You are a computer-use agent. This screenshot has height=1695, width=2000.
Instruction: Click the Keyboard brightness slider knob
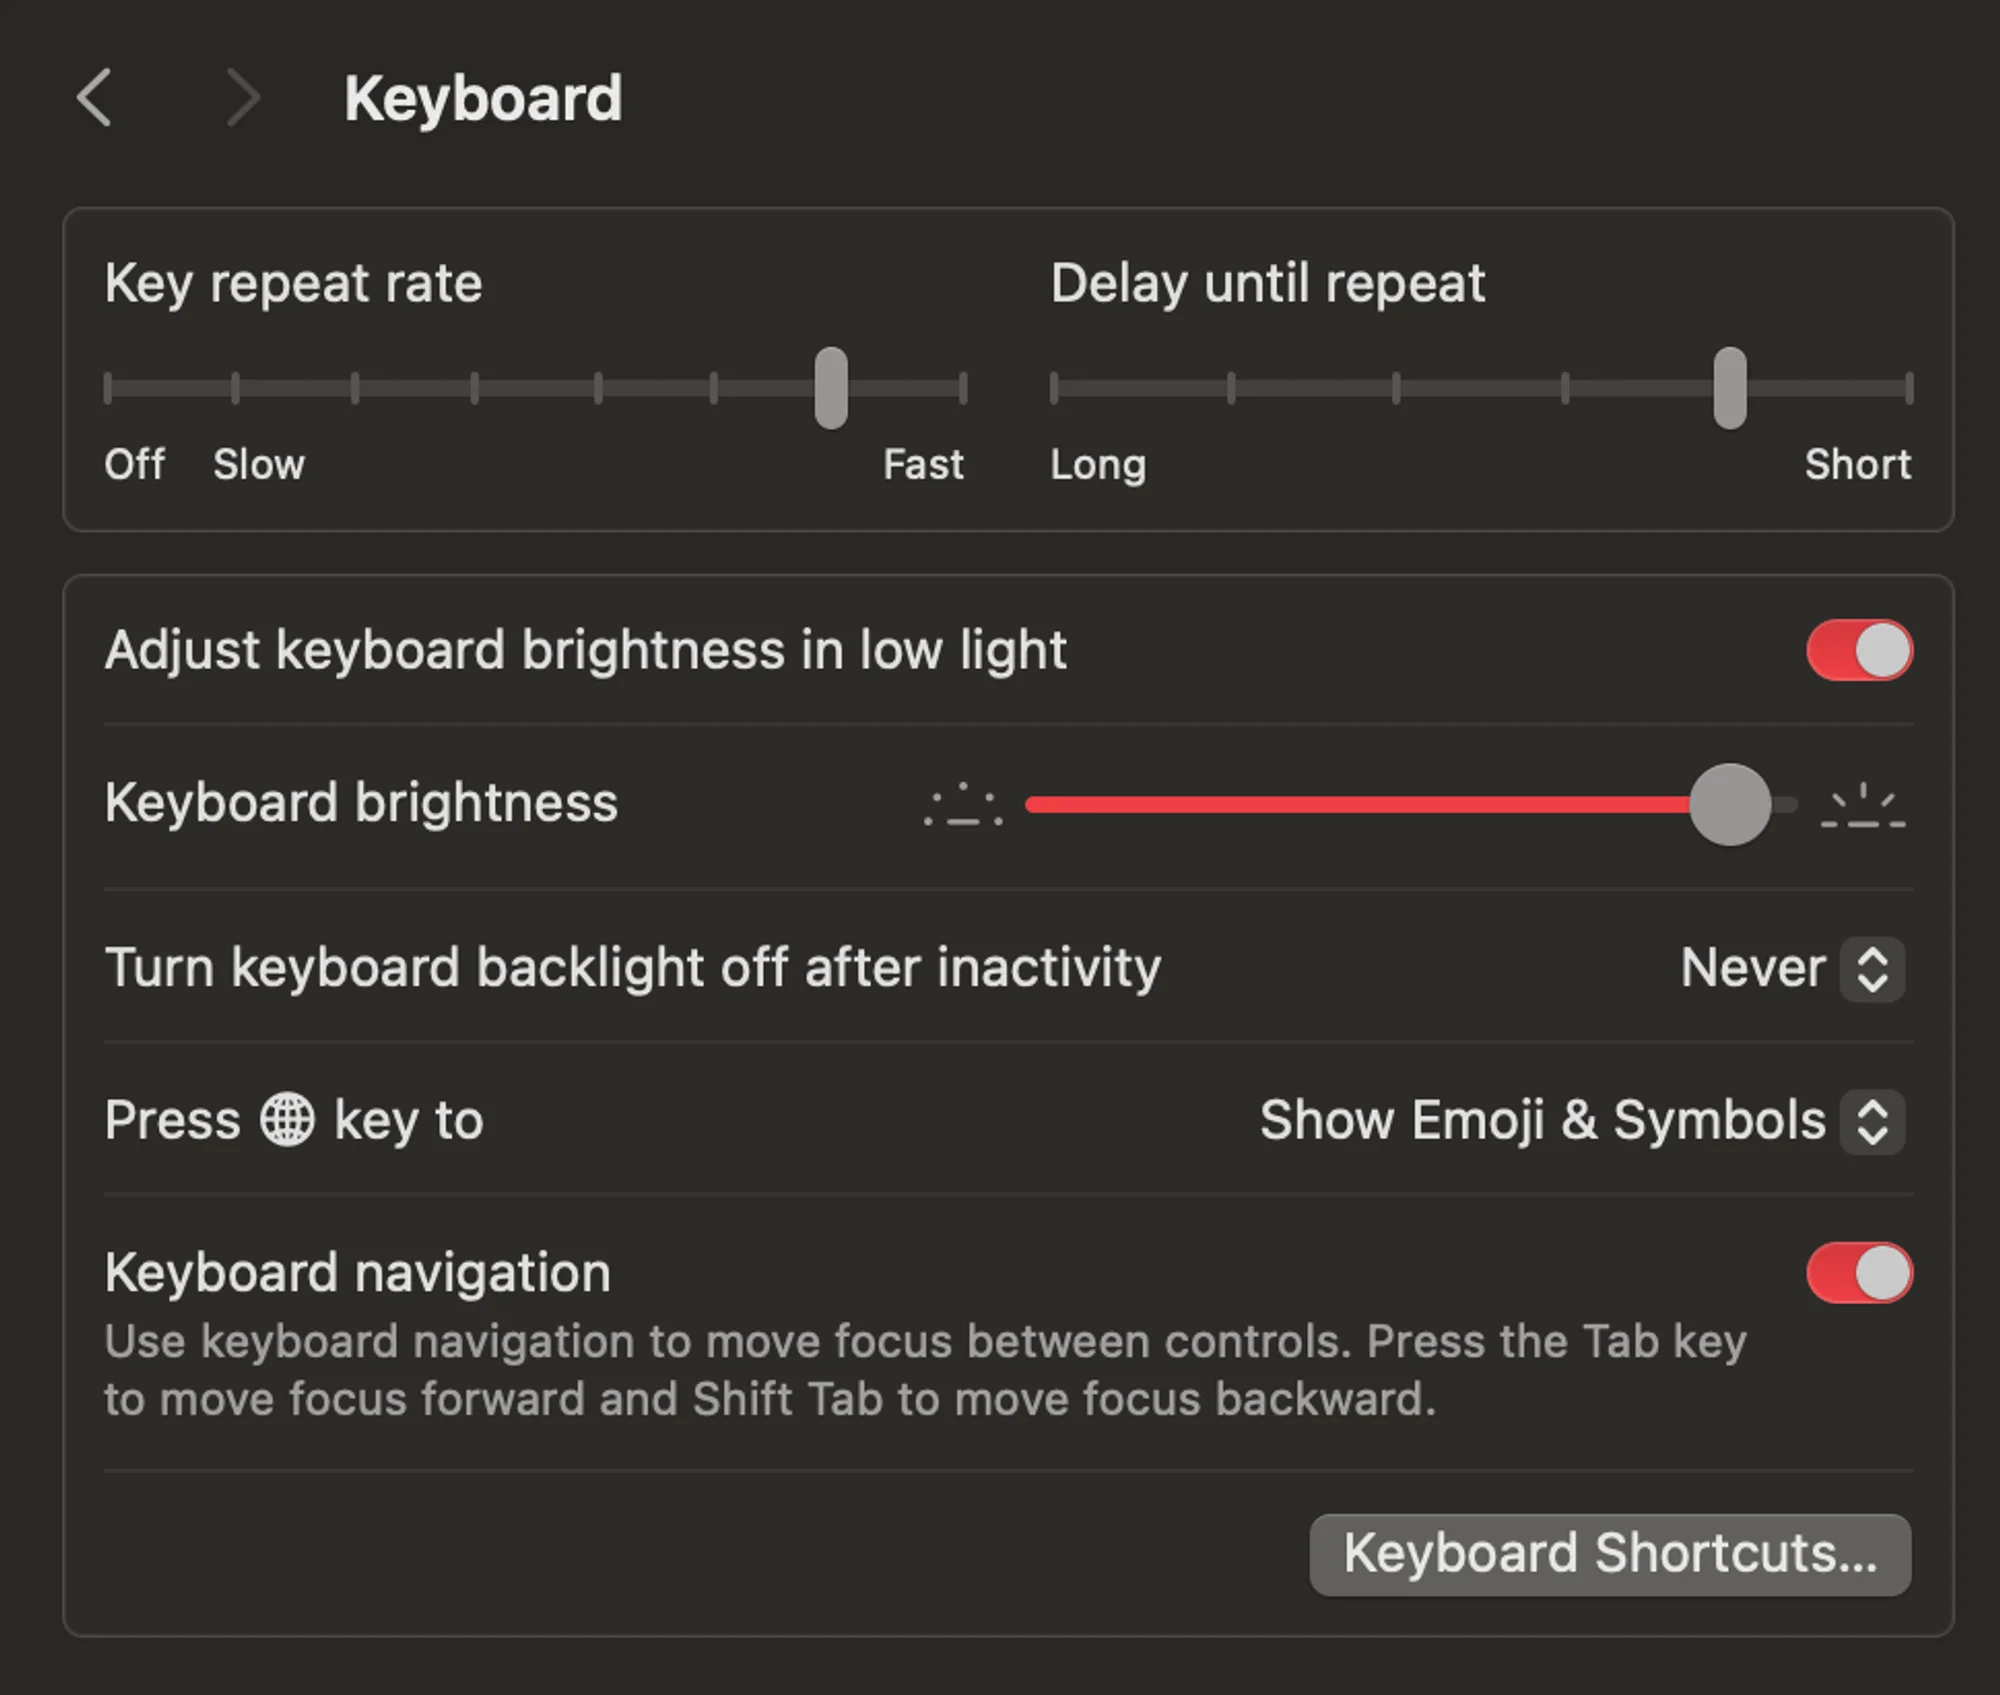coord(1730,805)
